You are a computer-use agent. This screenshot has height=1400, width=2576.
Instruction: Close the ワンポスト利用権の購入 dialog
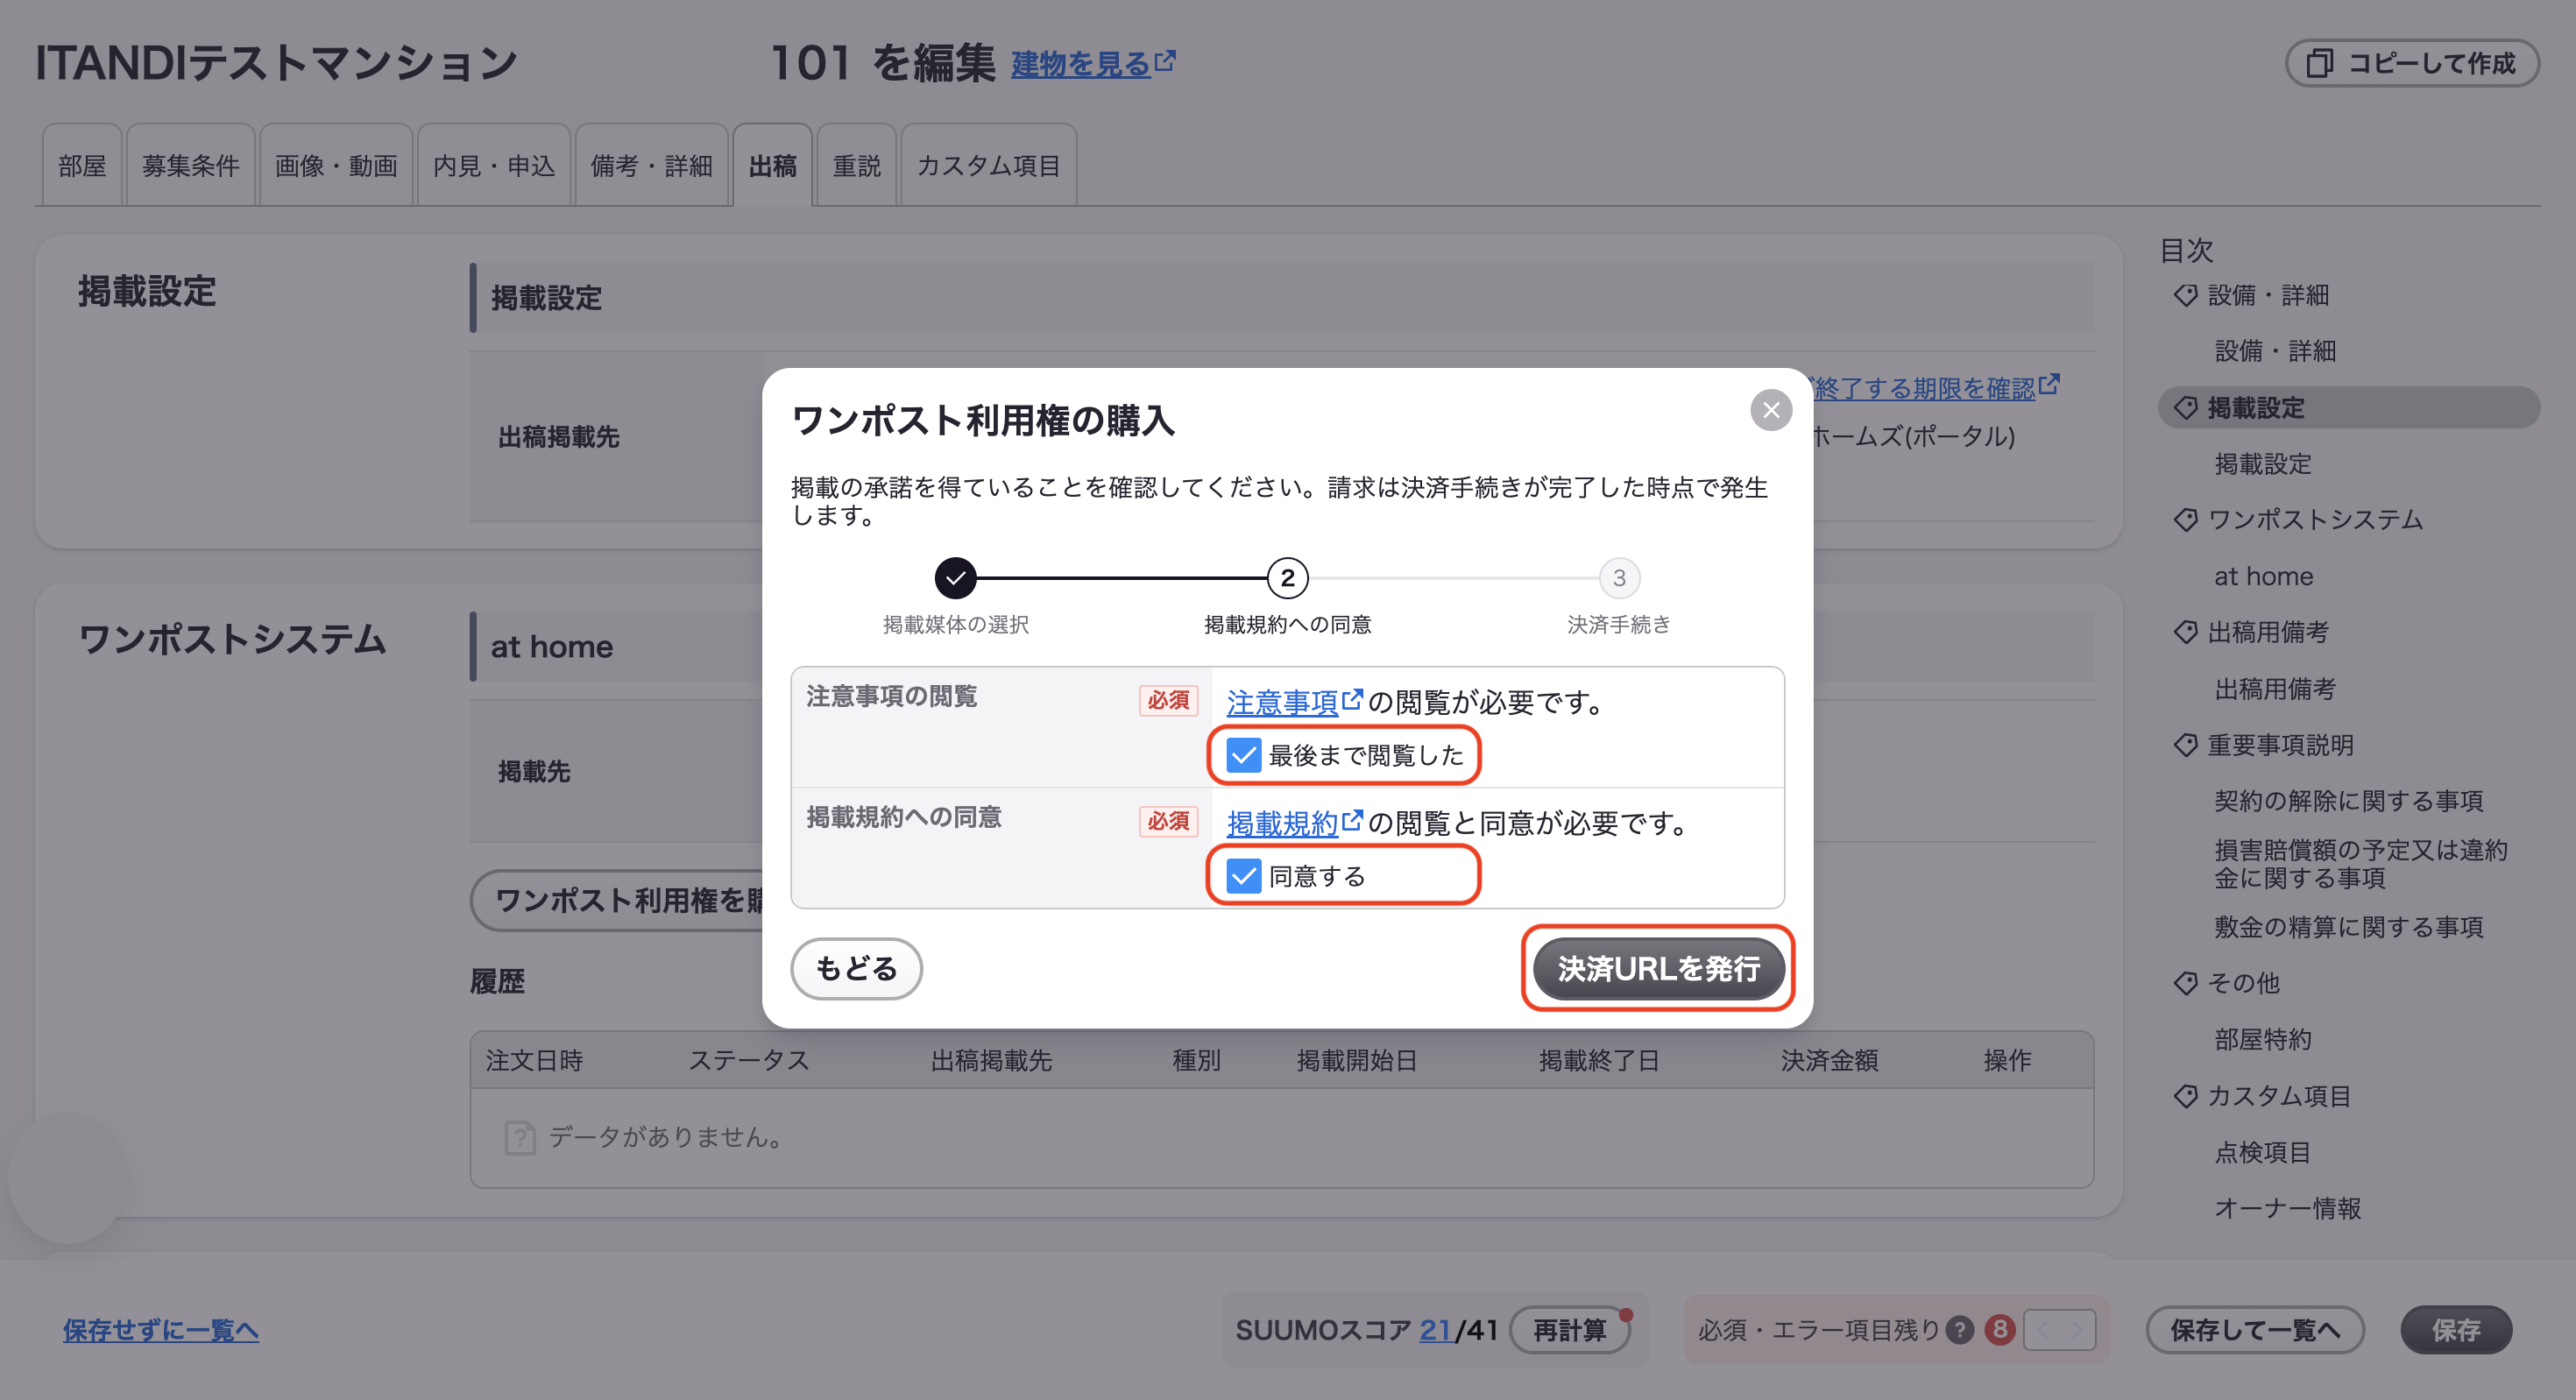(1771, 410)
